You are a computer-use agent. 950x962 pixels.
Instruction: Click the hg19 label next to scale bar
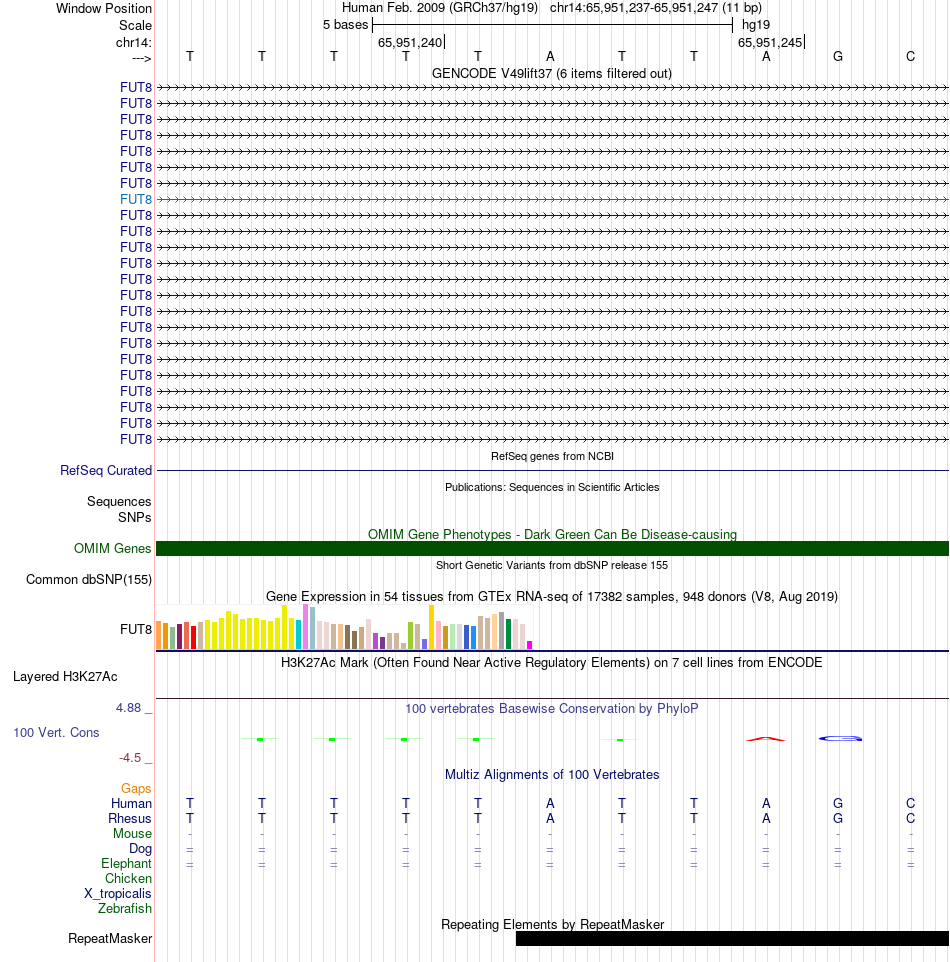click(x=756, y=25)
